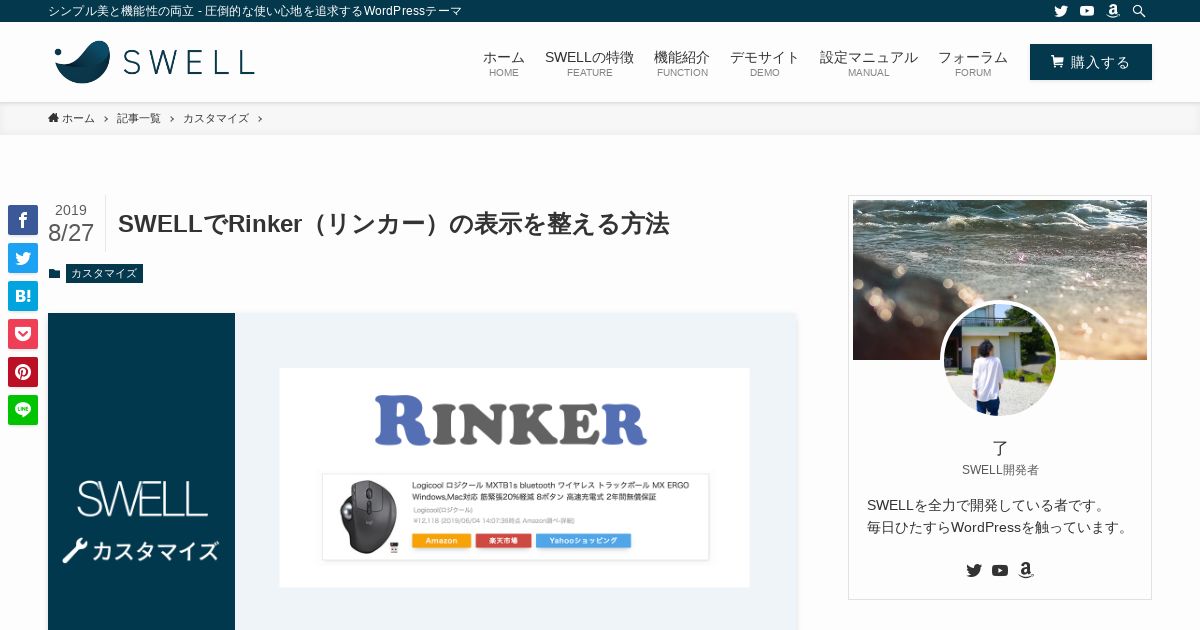1200x630 pixels.
Task: Click article title SWELLでRinker（リンカー）の表示を整える方法
Action: click(393, 224)
